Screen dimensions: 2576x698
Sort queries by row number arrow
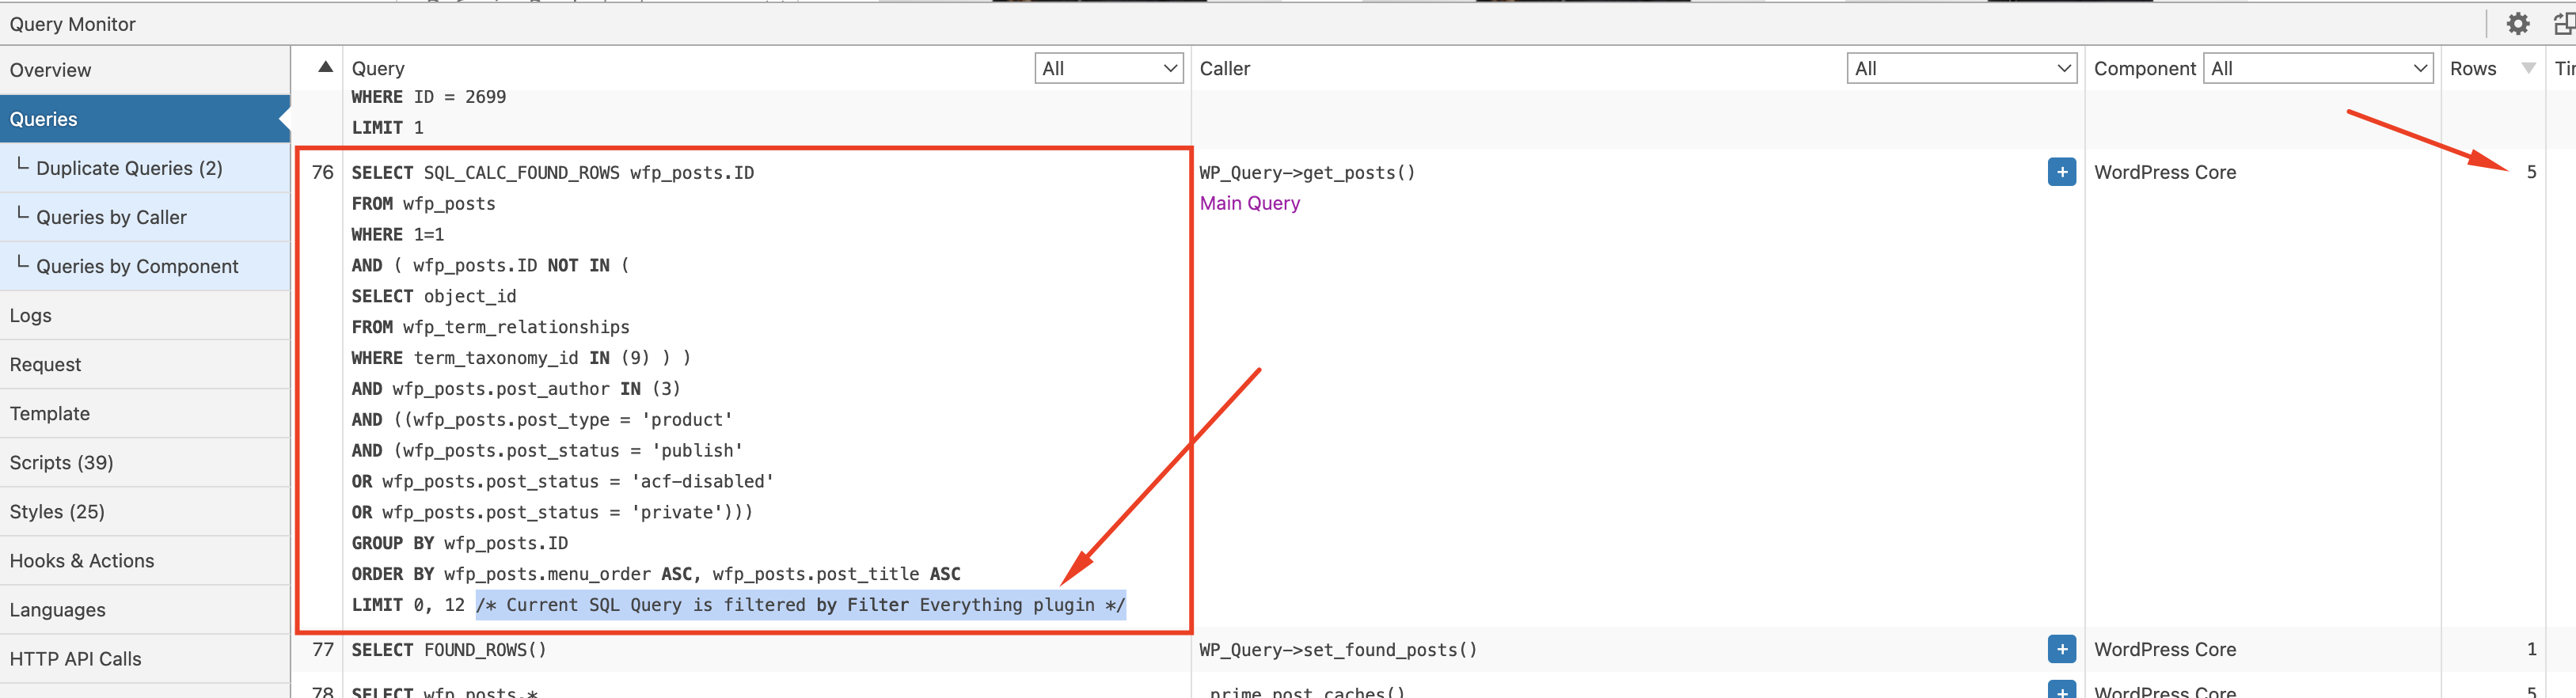(325, 67)
